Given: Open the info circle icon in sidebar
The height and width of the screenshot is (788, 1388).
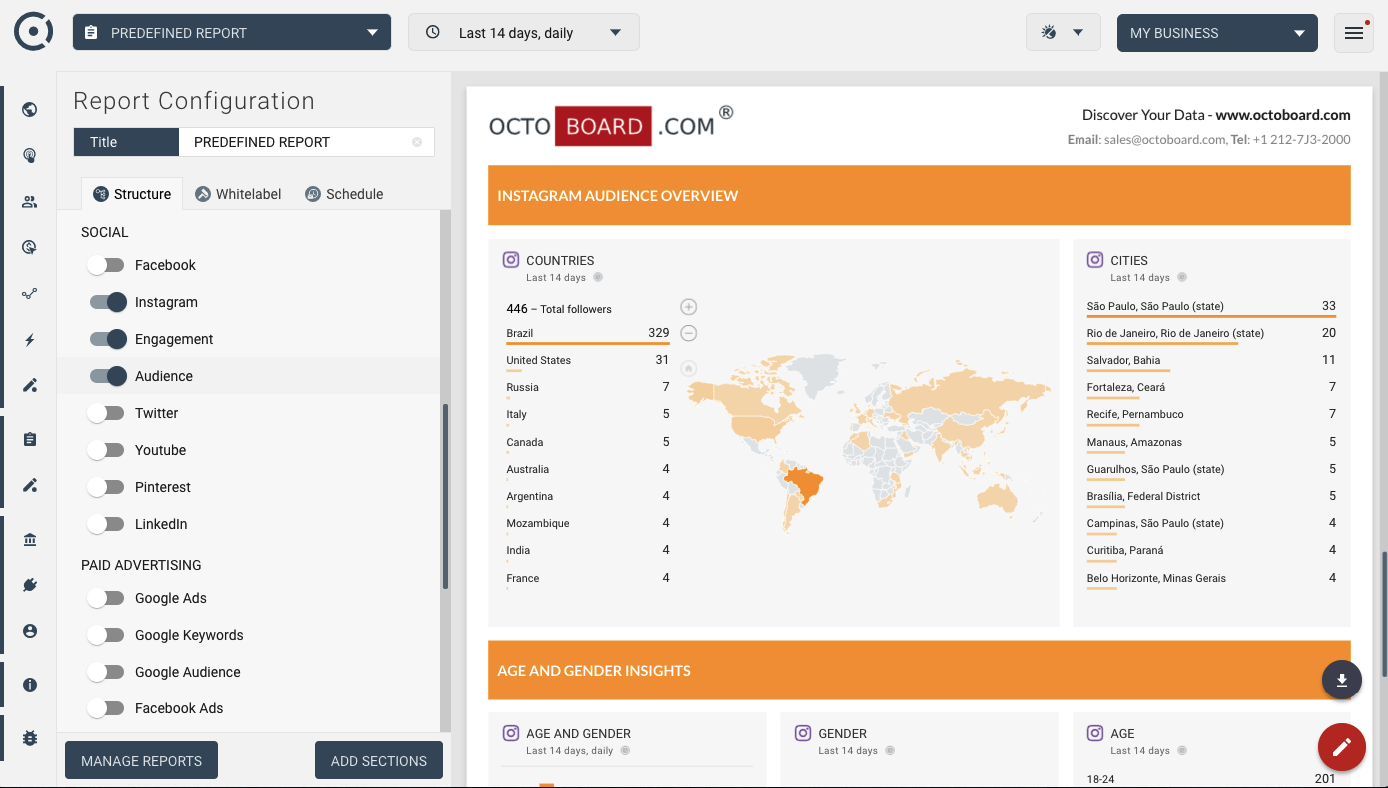Looking at the screenshot, I should (30, 685).
